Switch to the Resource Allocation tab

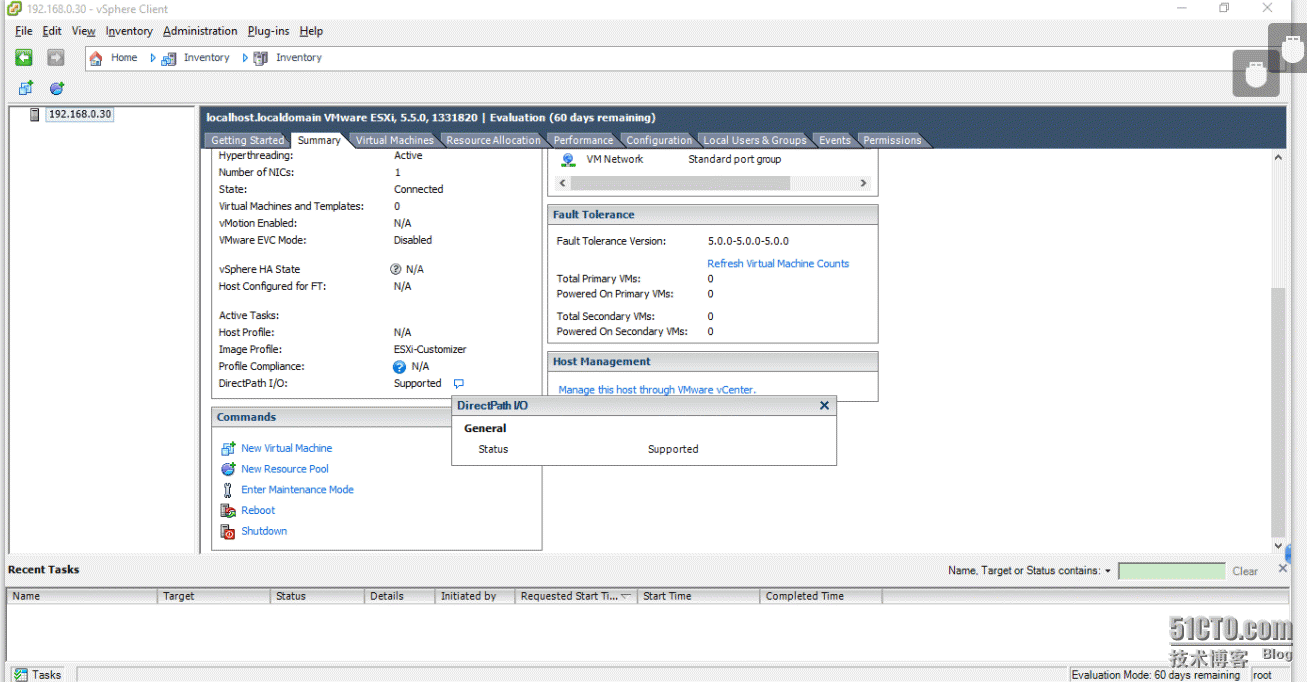493,140
